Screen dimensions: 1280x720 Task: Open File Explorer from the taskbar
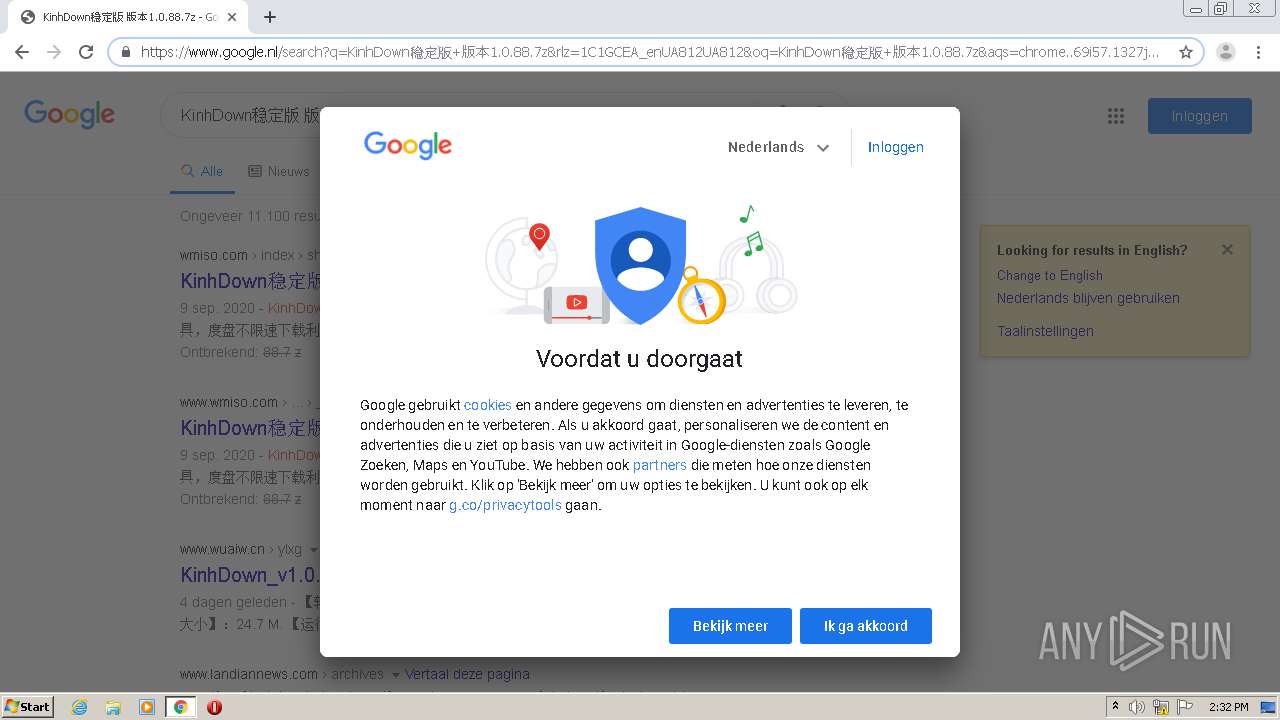(113, 707)
